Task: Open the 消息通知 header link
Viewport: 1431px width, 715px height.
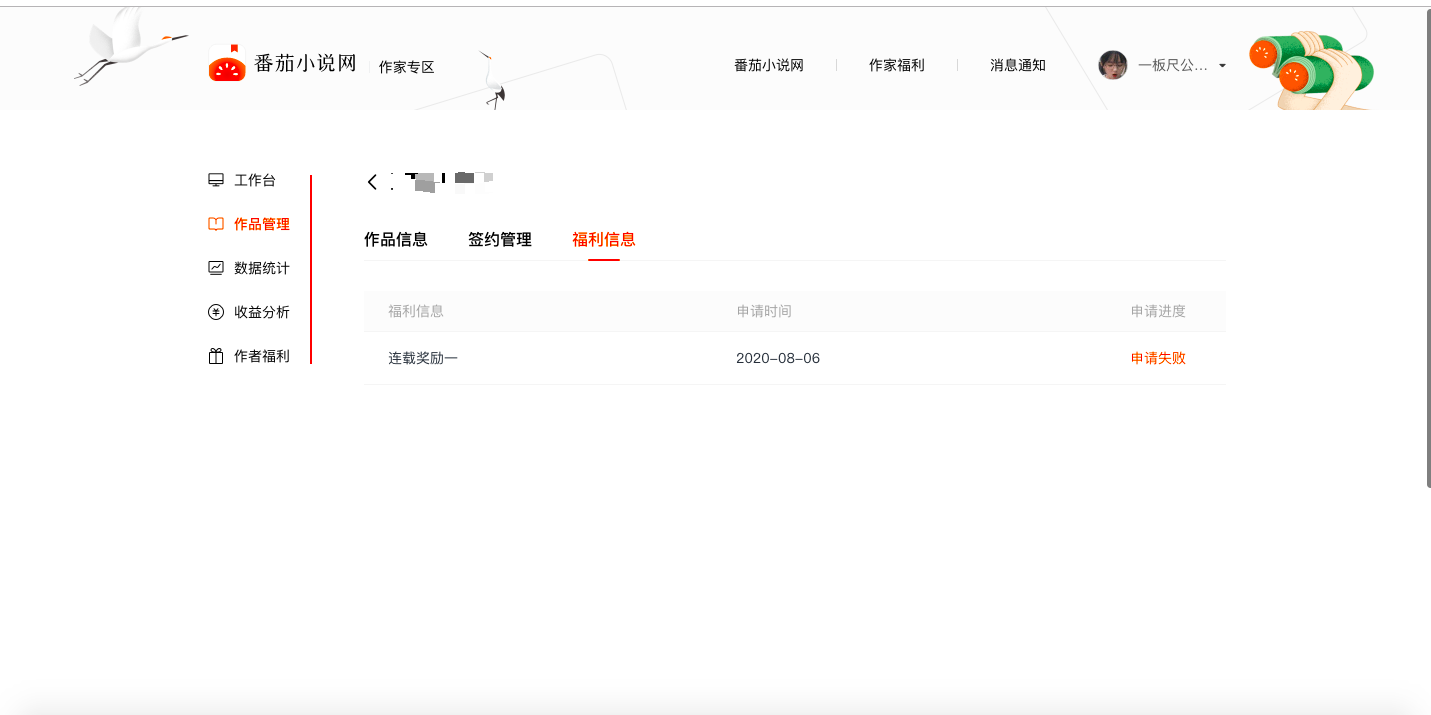Action: pos(1018,65)
